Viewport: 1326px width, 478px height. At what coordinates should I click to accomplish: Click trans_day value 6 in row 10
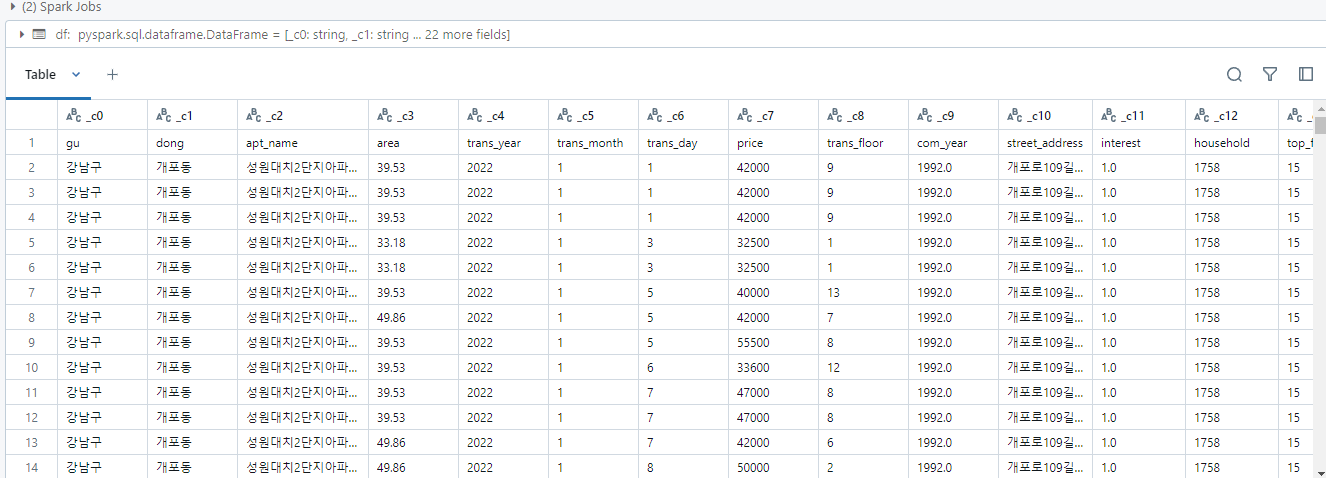(683, 368)
